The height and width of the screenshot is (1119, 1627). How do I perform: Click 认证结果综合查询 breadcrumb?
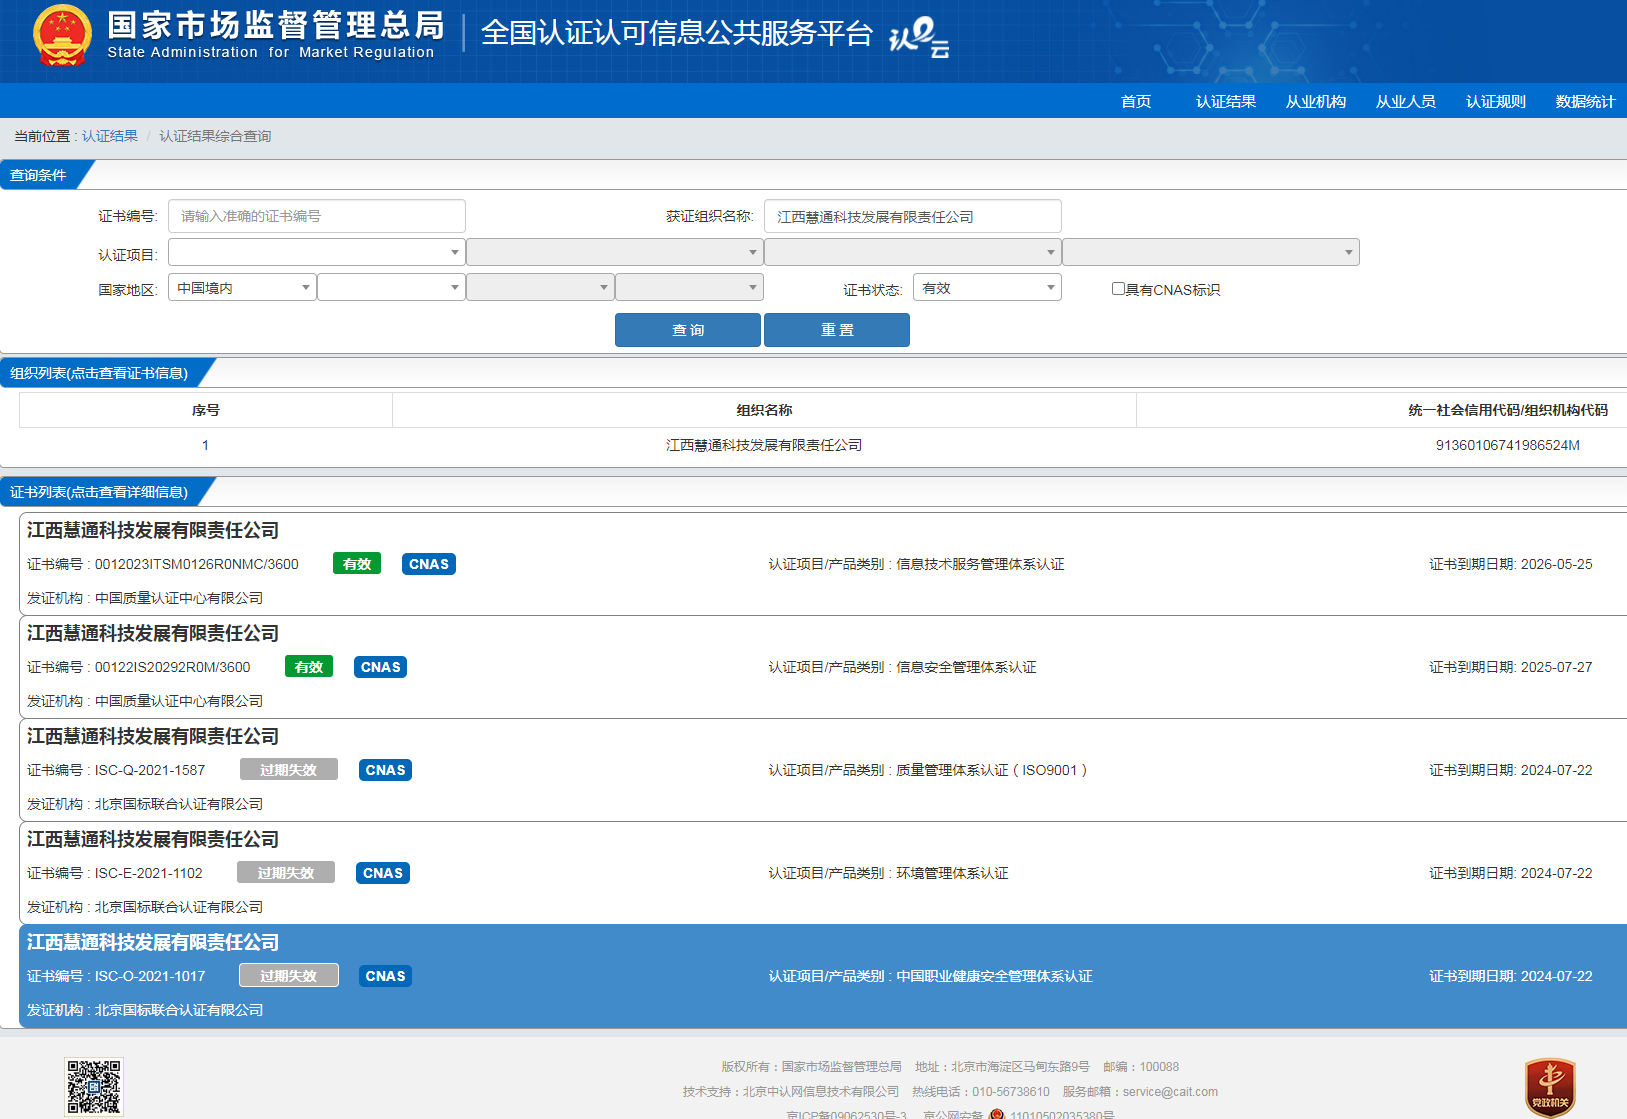pyautogui.click(x=215, y=136)
